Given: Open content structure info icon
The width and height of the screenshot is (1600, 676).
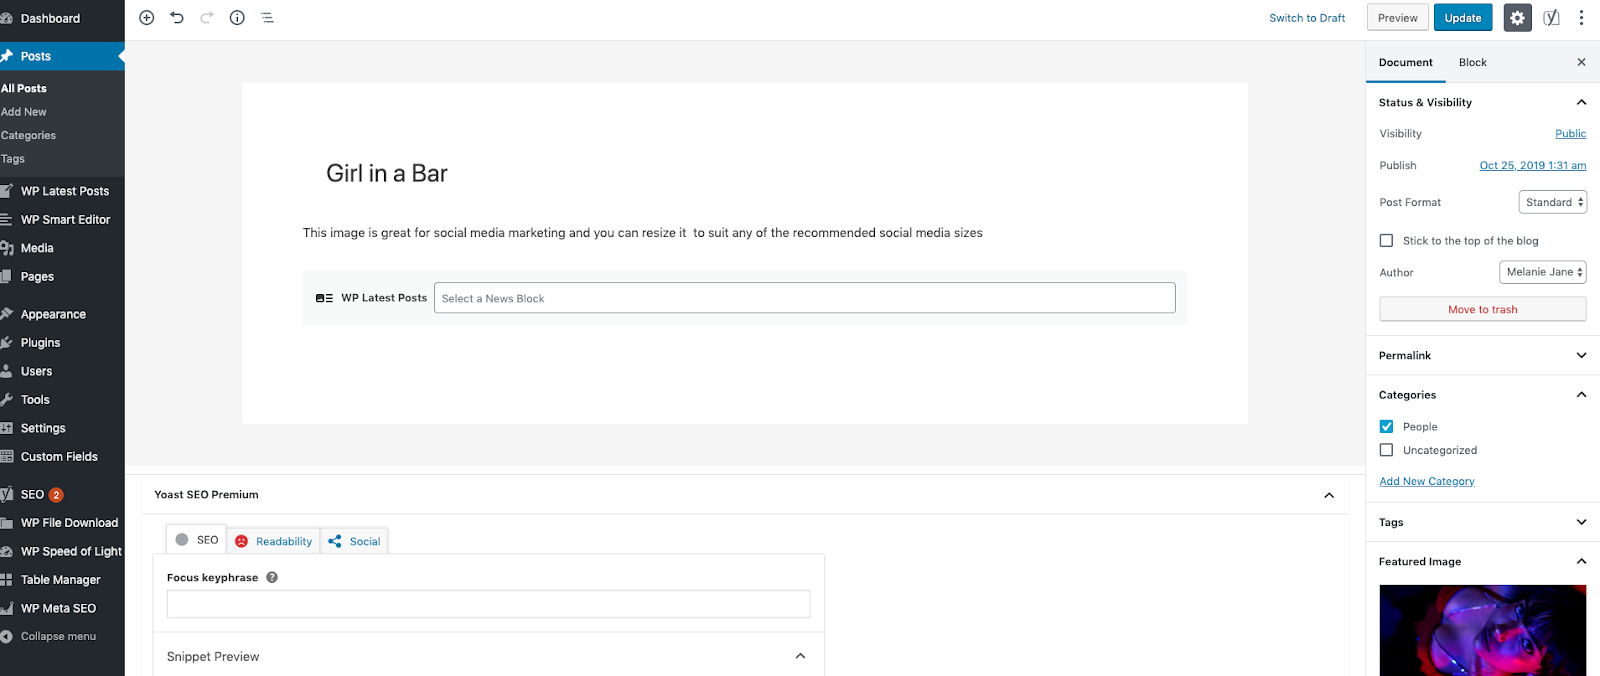Looking at the screenshot, I should pos(237,18).
